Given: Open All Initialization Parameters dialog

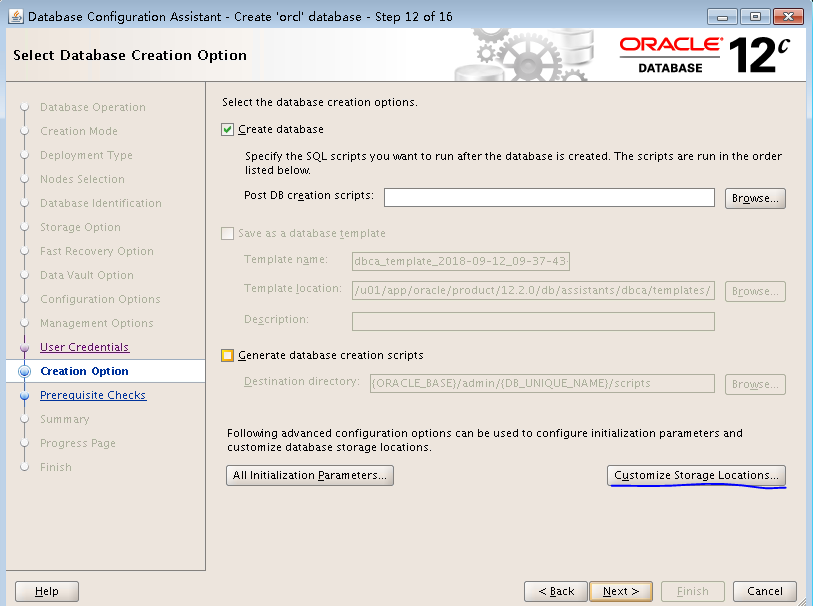Looking at the screenshot, I should (310, 475).
